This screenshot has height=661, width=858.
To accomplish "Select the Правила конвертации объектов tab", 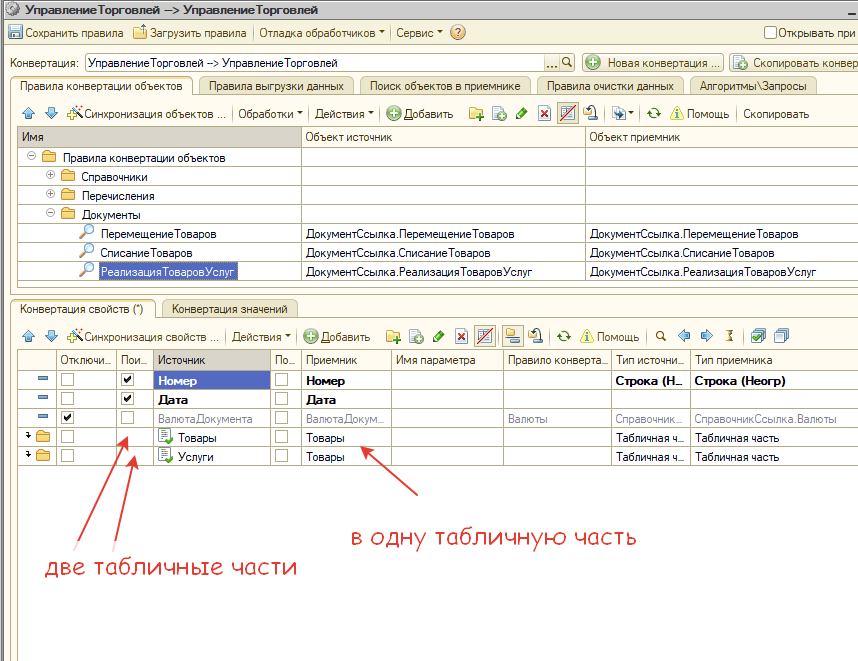I will [101, 86].
